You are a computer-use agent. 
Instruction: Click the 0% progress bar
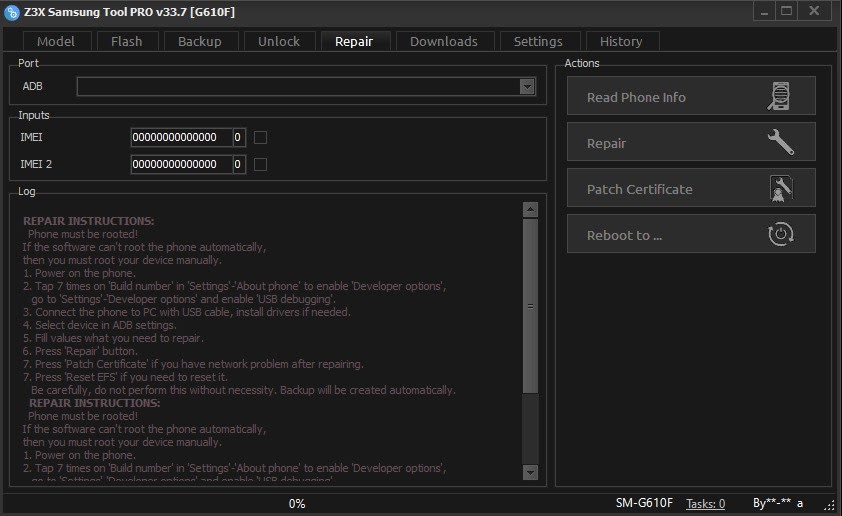point(297,504)
